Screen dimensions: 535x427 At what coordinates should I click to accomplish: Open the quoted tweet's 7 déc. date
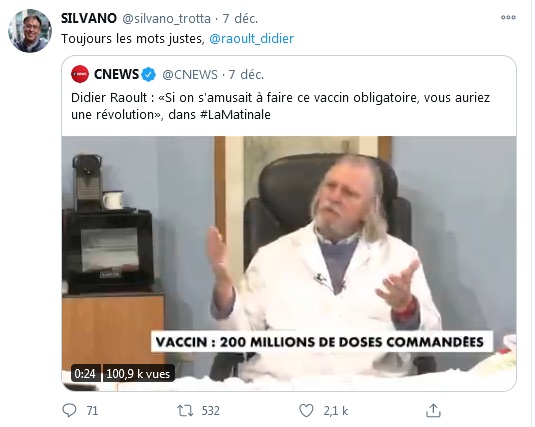(x=246, y=74)
